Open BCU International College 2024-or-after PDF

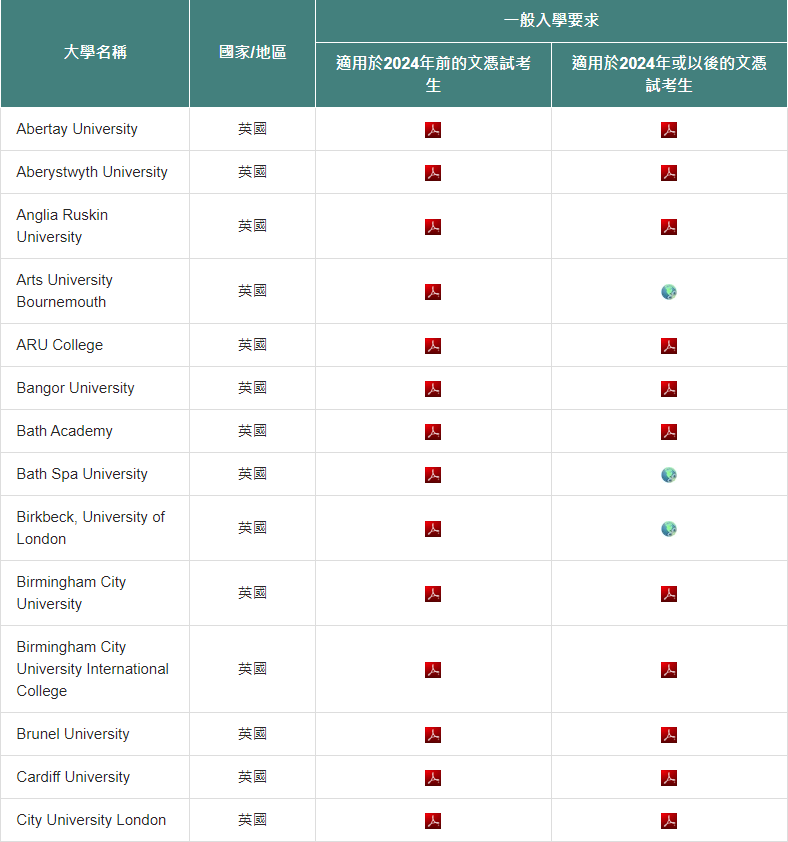[x=669, y=670]
